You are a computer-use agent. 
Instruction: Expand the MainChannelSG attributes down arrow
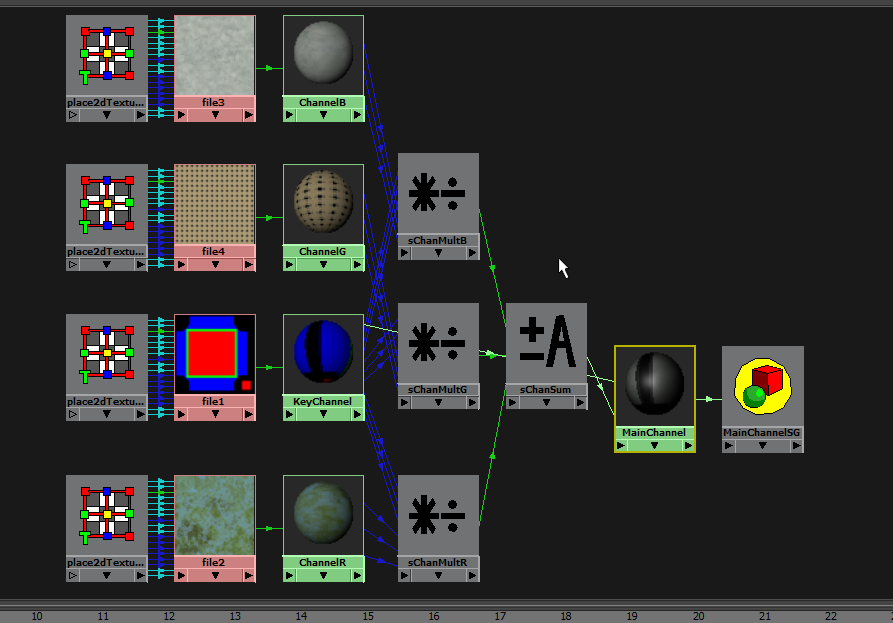click(763, 446)
